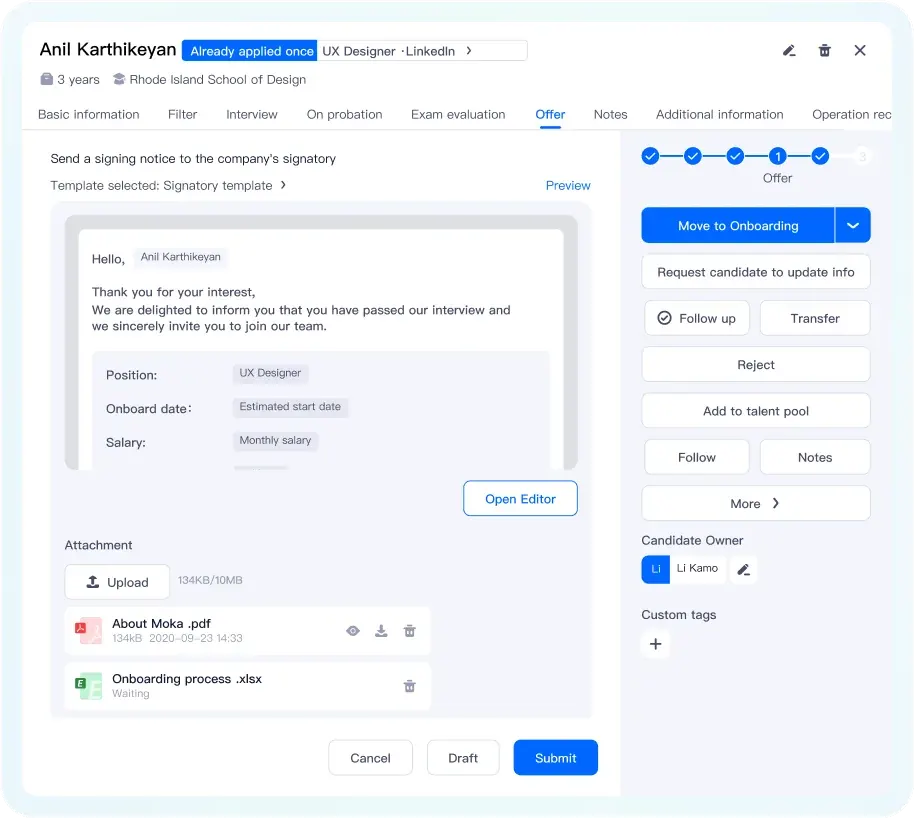914x818 pixels.
Task: Edit candidate details with the pencil icon
Action: tap(789, 50)
